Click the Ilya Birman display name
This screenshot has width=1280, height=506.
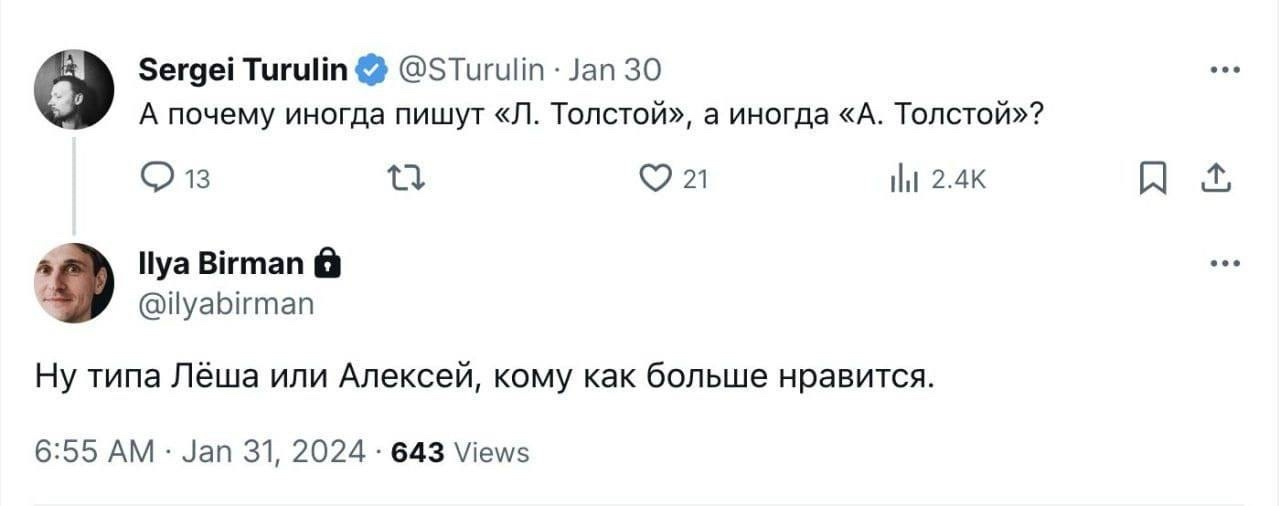click(220, 264)
